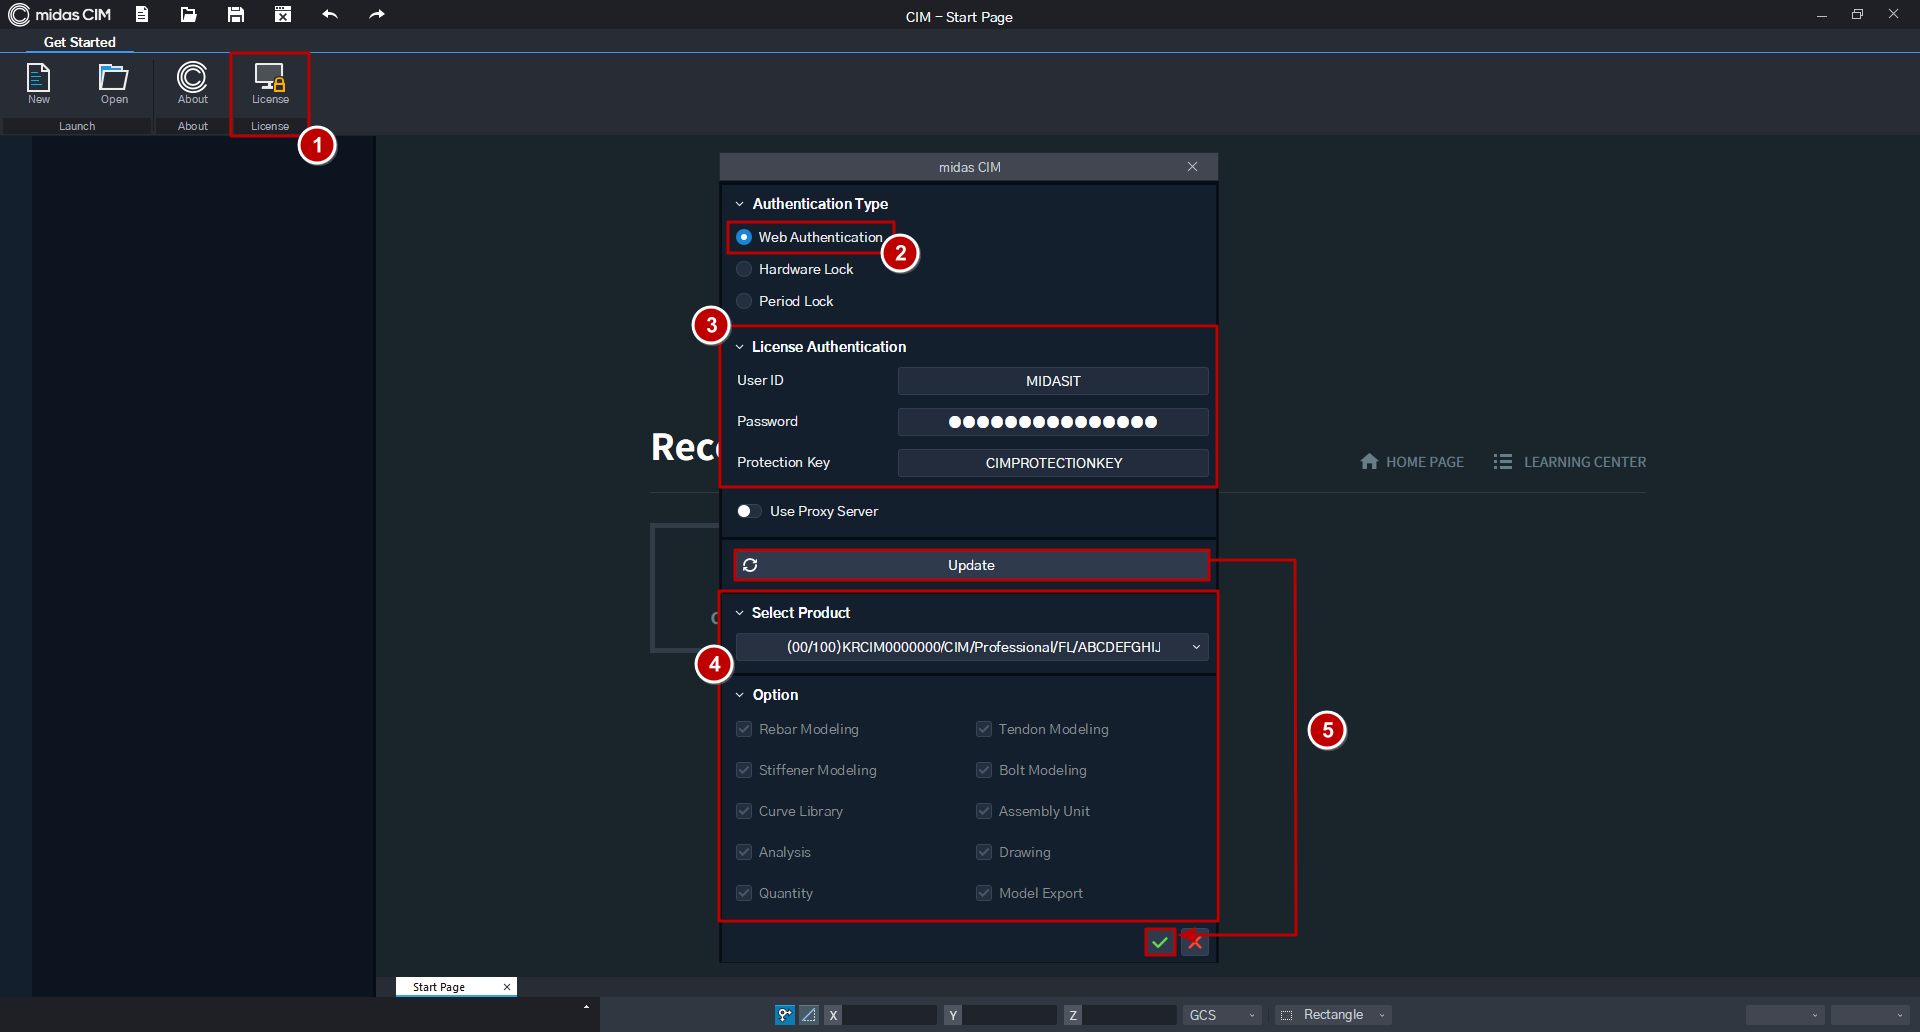The height and width of the screenshot is (1032, 1920).
Task: Open the License ribbon icon
Action: click(x=270, y=83)
